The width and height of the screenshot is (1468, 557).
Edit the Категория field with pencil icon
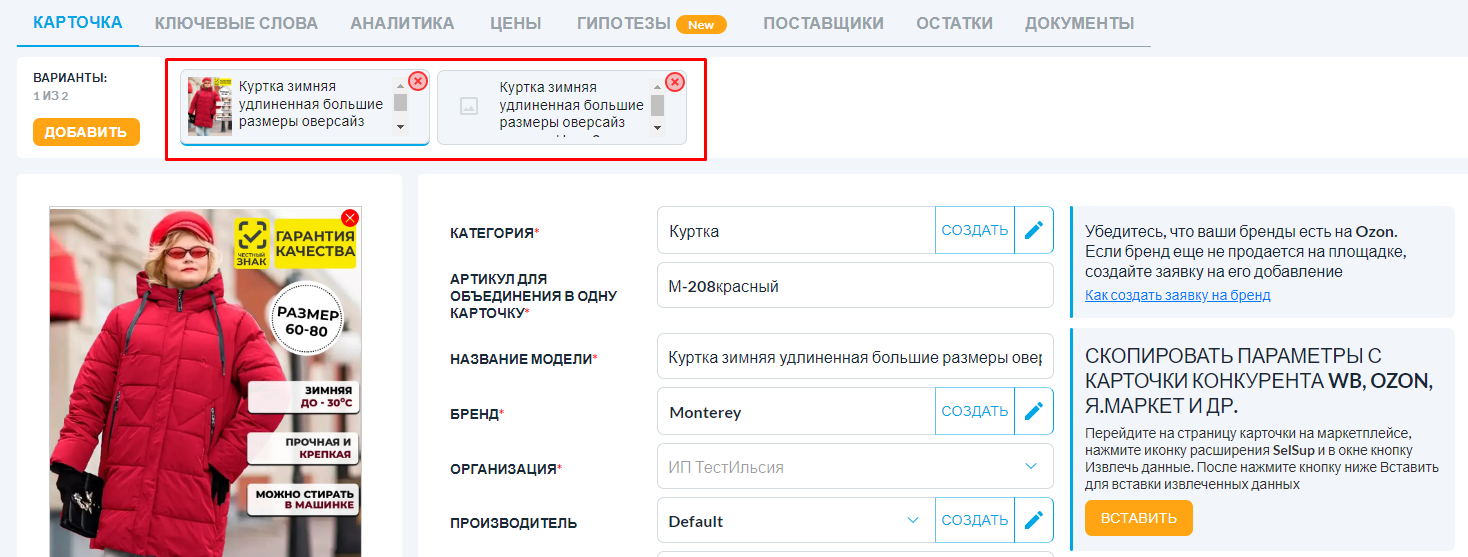pos(1034,230)
